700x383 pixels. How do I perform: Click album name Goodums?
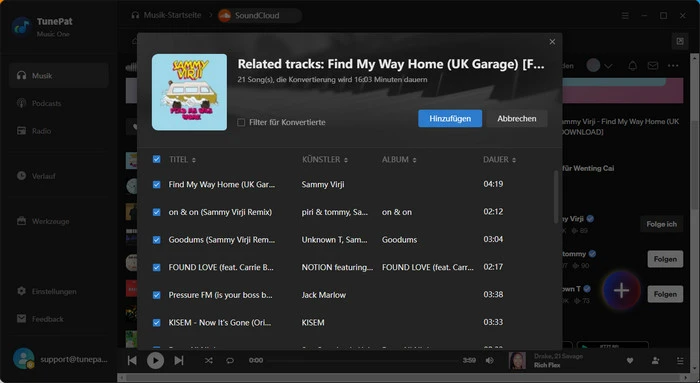click(400, 240)
